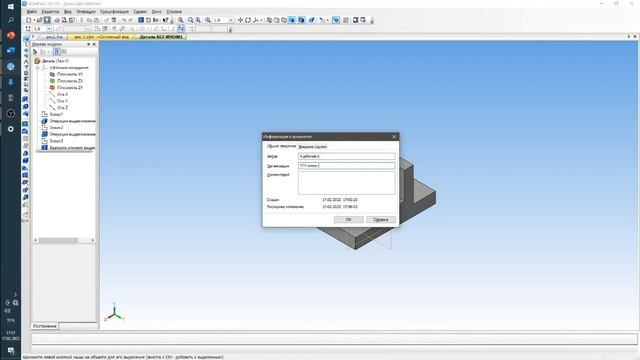Open the Спецификация menu
Screen dimensions: 640x360
(114, 11)
